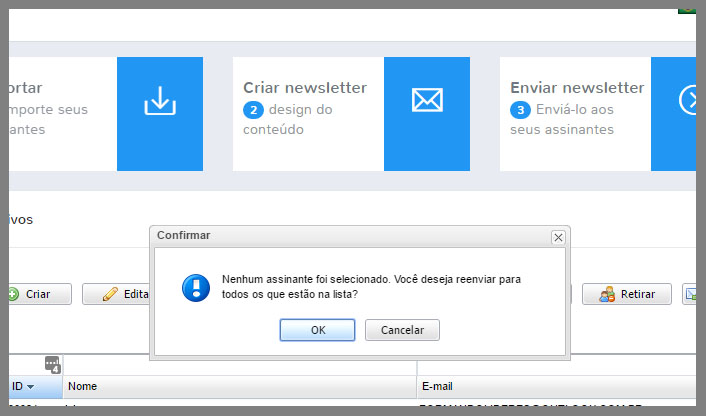
Task: Click the E-mail column header
Action: click(557, 386)
